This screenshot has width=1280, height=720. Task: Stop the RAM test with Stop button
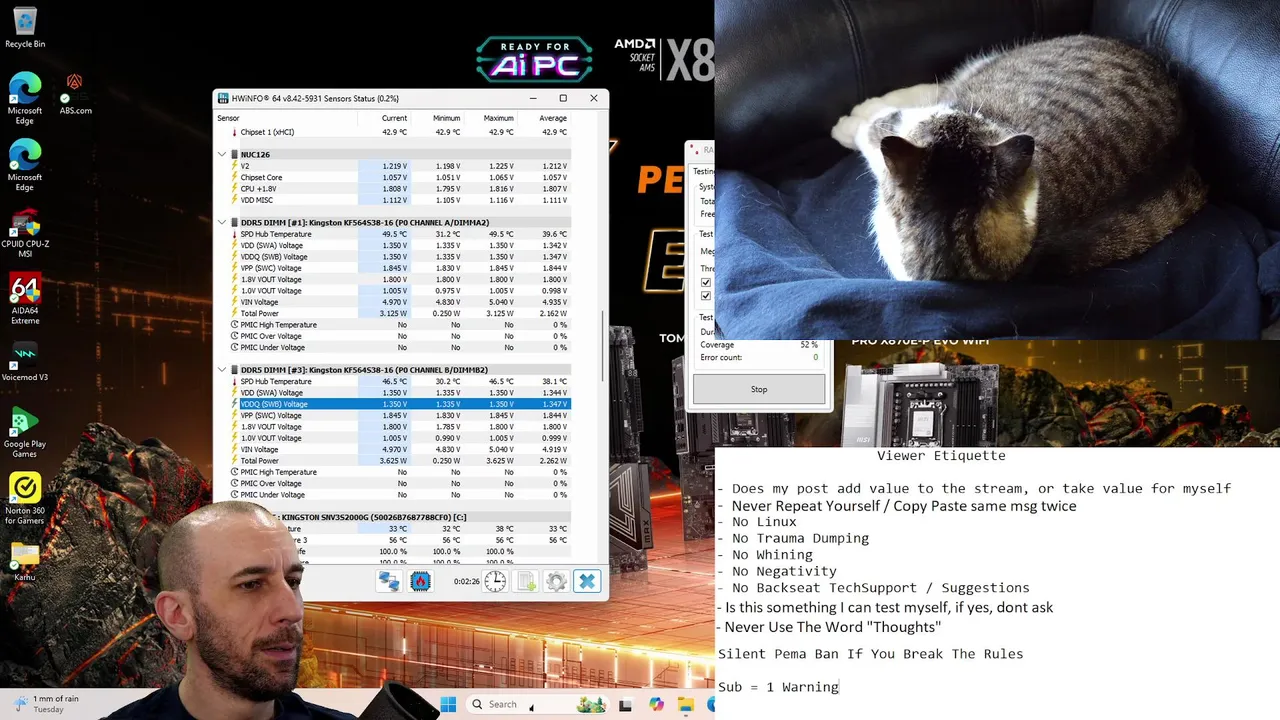pyautogui.click(x=759, y=389)
